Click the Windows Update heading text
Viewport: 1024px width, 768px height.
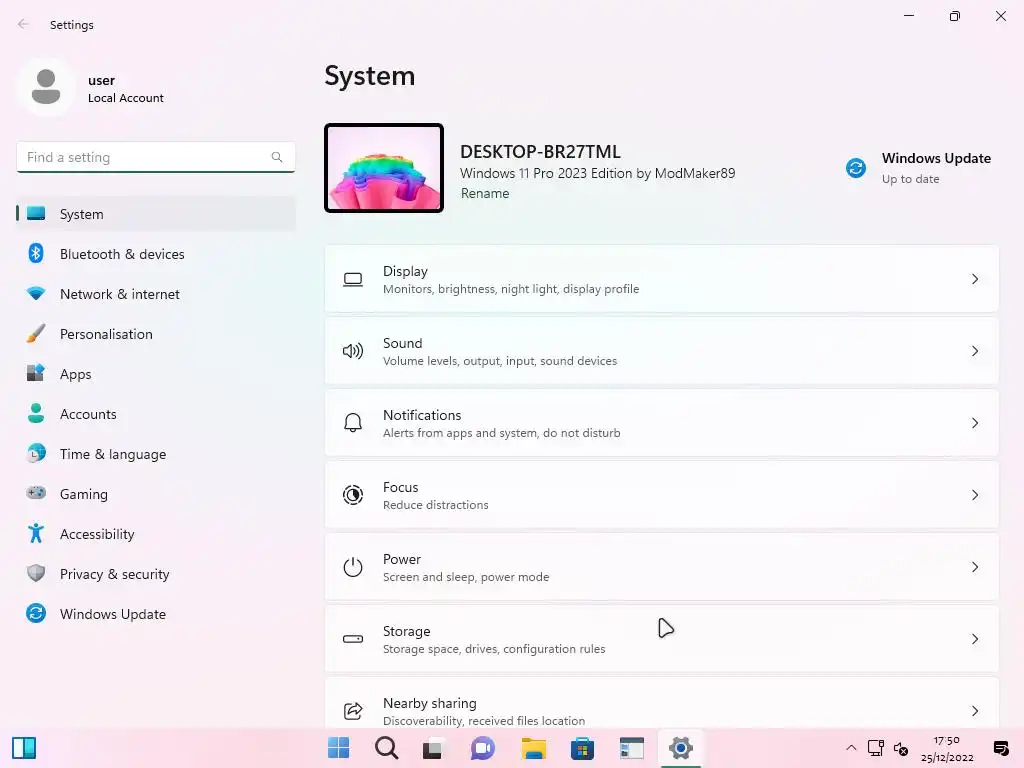pos(936,158)
